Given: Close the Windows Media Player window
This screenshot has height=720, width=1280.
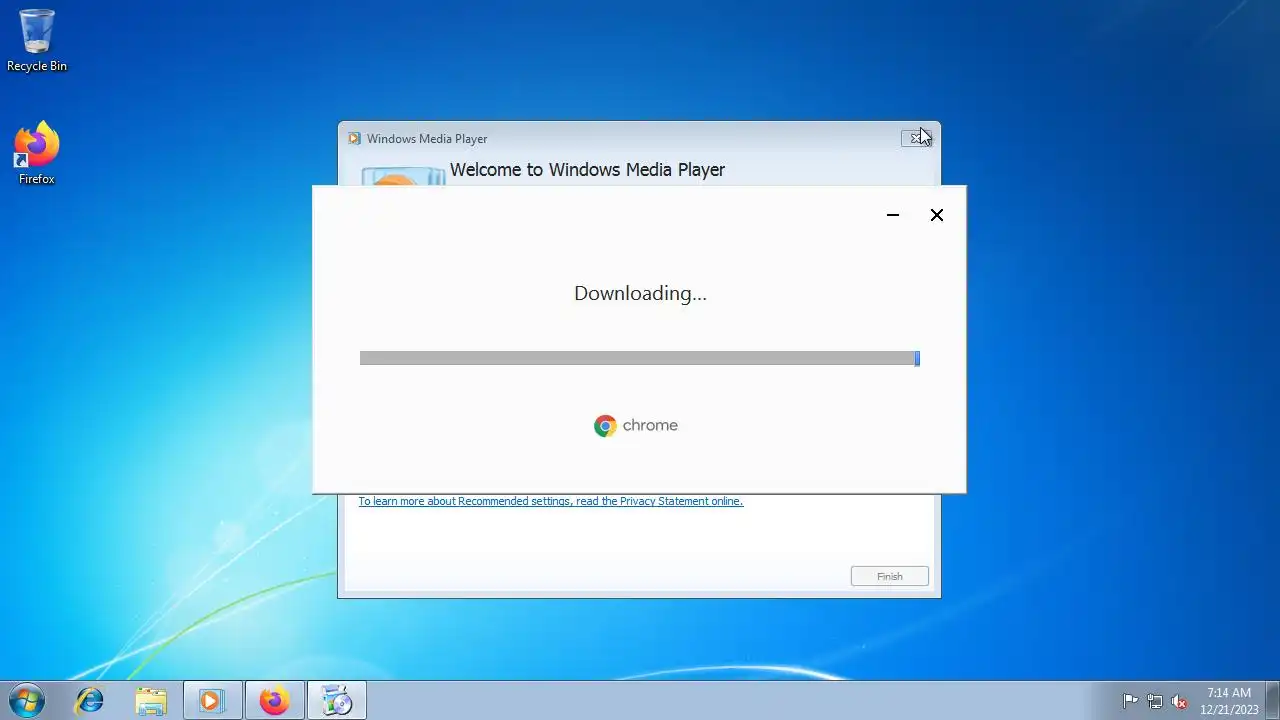Looking at the screenshot, I should click(x=916, y=138).
